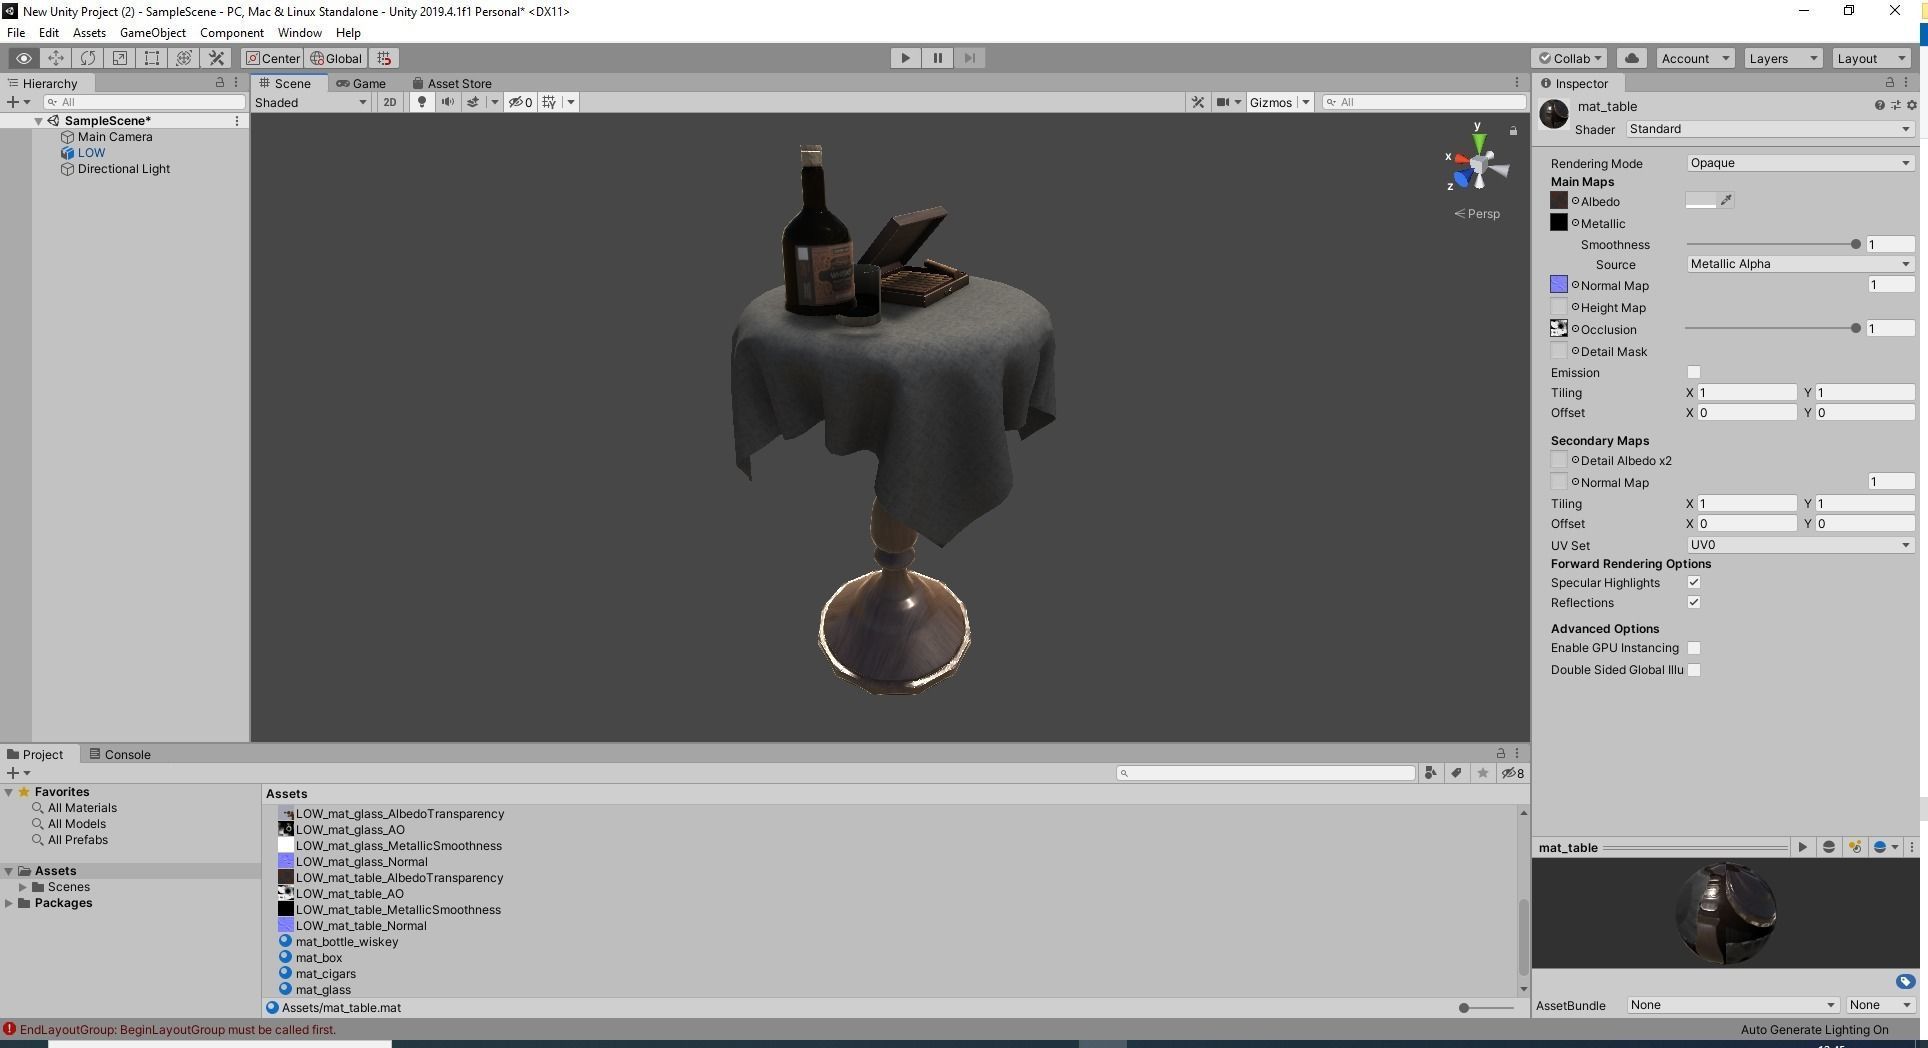Screen dimensions: 1928x1048
Task: Select the Scale tool
Action: click(x=120, y=58)
